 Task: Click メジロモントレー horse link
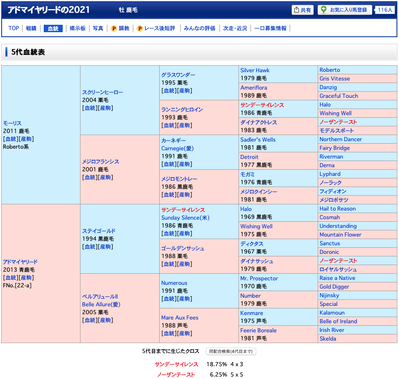tap(179, 179)
